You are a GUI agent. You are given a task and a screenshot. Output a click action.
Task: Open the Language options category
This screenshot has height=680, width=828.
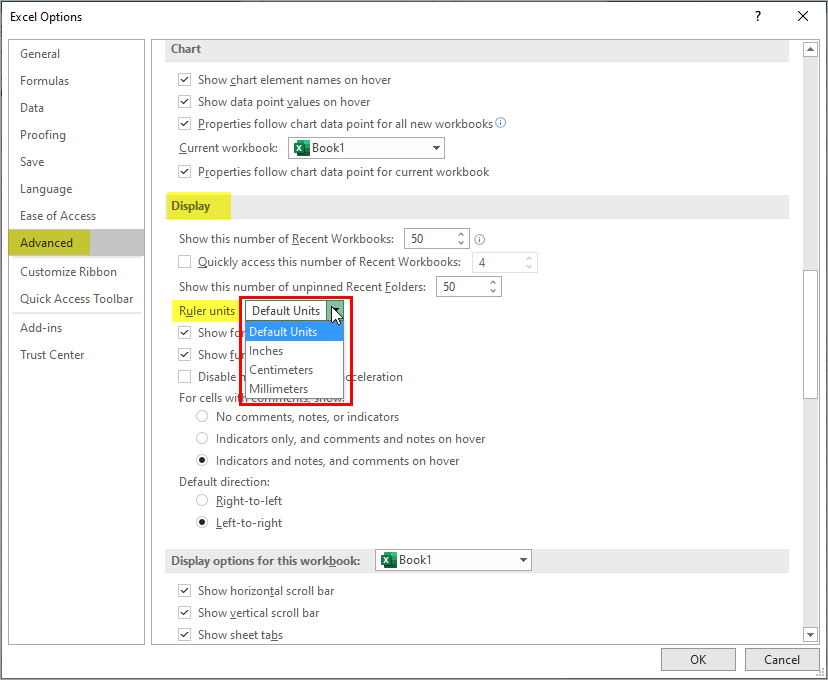click(x=77, y=189)
